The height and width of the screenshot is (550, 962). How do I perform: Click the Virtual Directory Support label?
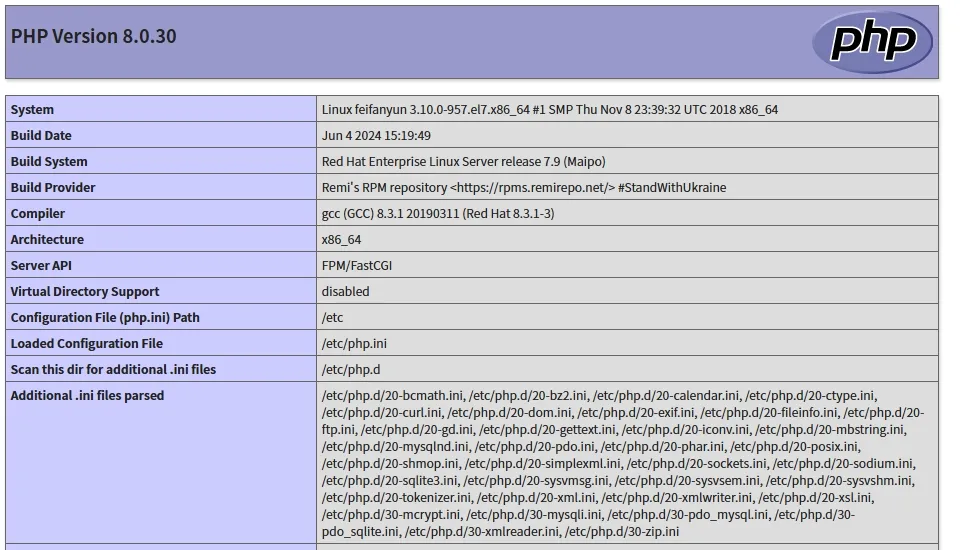point(85,292)
